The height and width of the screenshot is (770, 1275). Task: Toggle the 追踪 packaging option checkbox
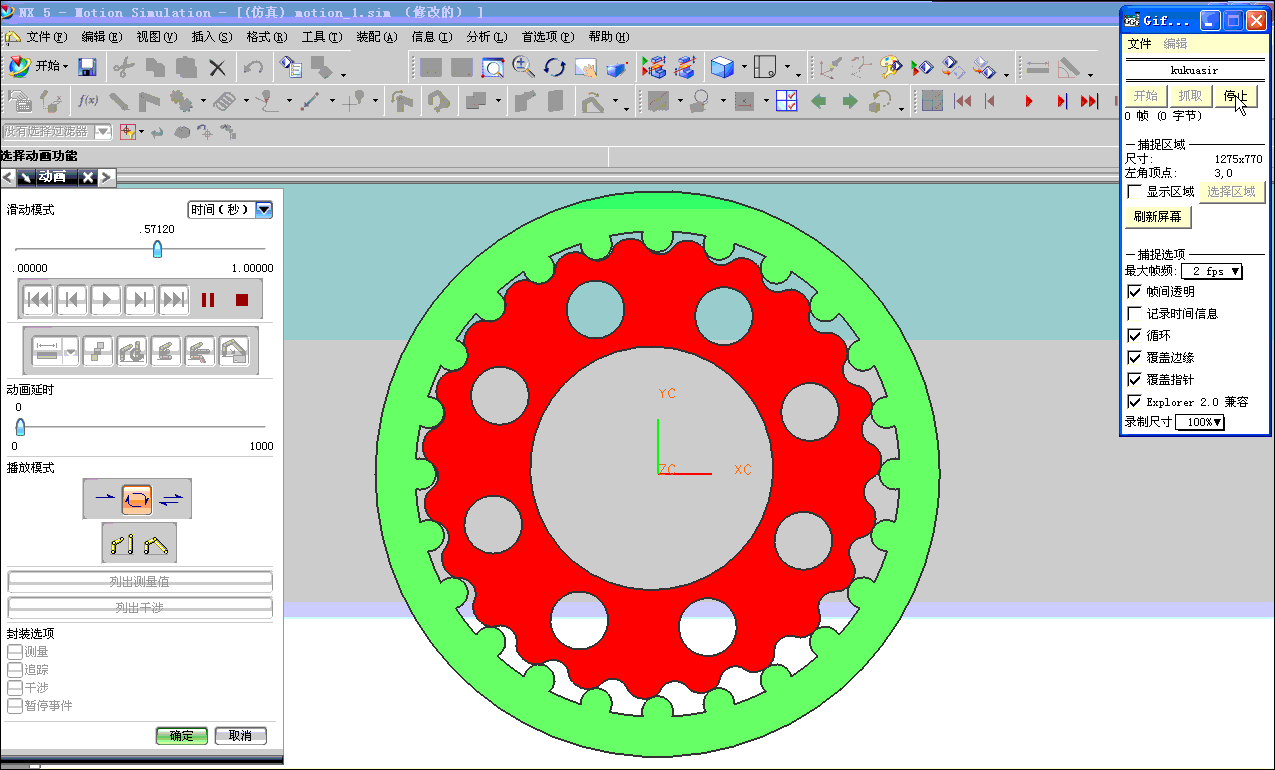point(14,669)
